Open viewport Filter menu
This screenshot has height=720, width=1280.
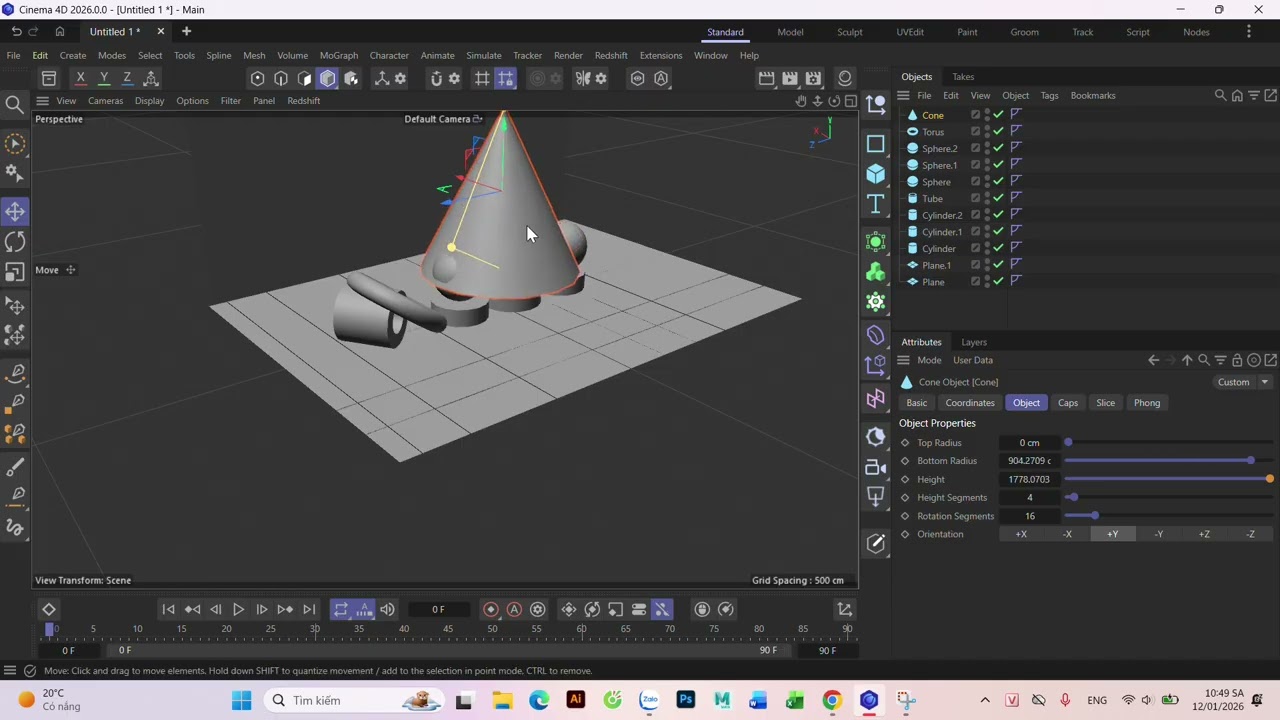pyautogui.click(x=230, y=101)
